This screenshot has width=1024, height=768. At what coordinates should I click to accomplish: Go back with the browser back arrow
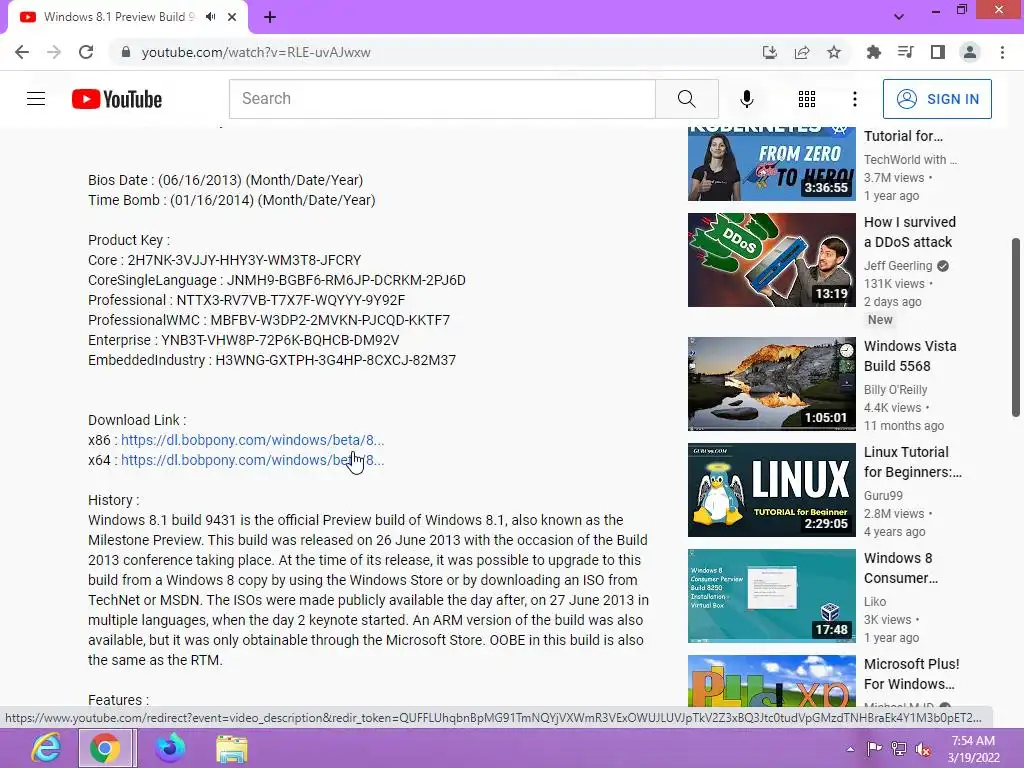[x=22, y=52]
